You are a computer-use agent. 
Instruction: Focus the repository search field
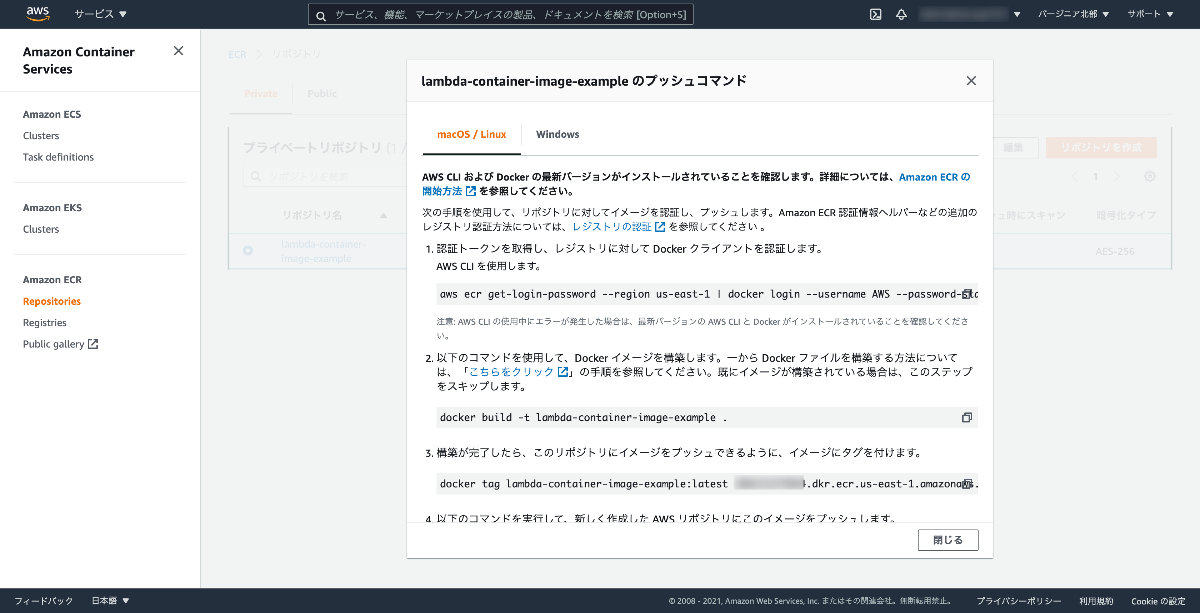pos(325,177)
